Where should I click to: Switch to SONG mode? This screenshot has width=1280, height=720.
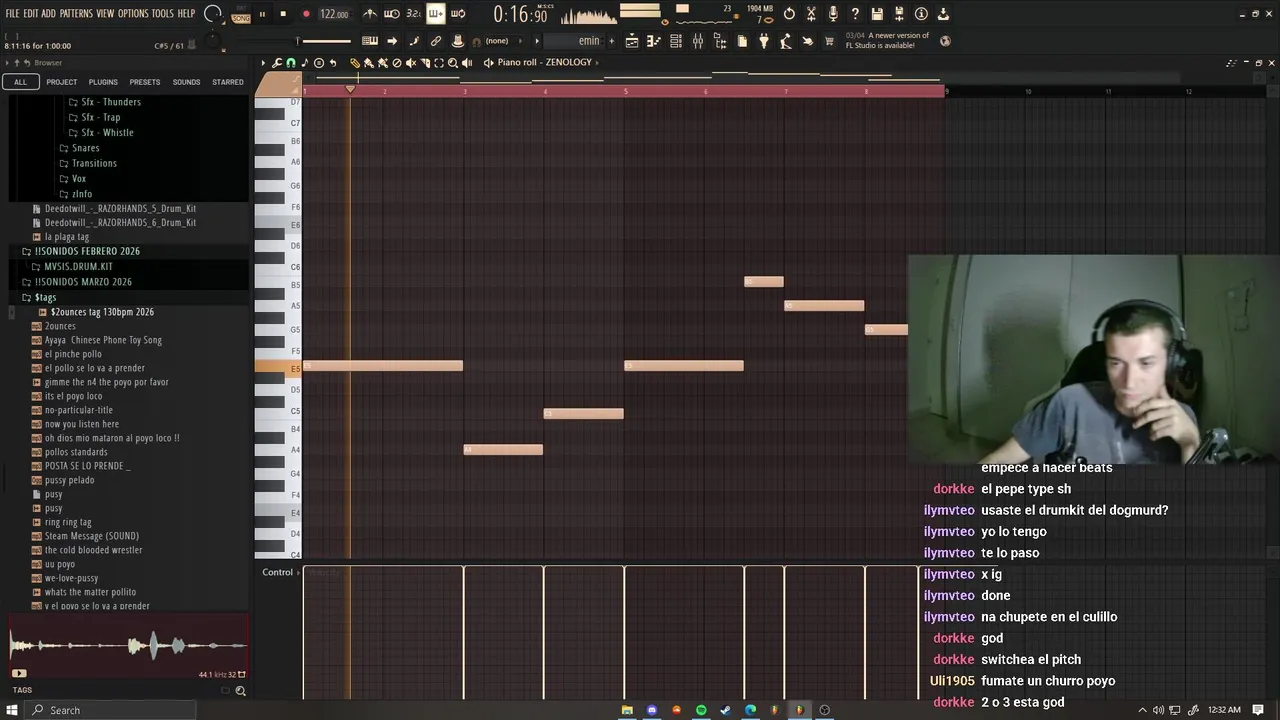tap(241, 19)
